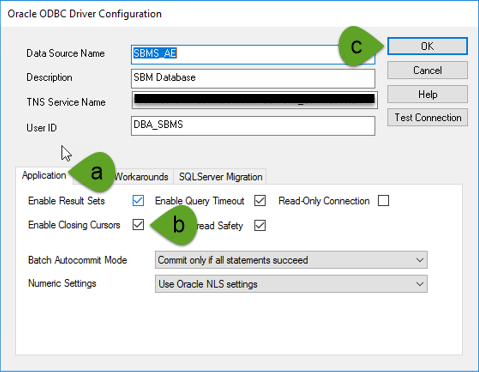Viewport: 479px width, 372px height.
Task: Select the Application tab
Action: point(44,175)
